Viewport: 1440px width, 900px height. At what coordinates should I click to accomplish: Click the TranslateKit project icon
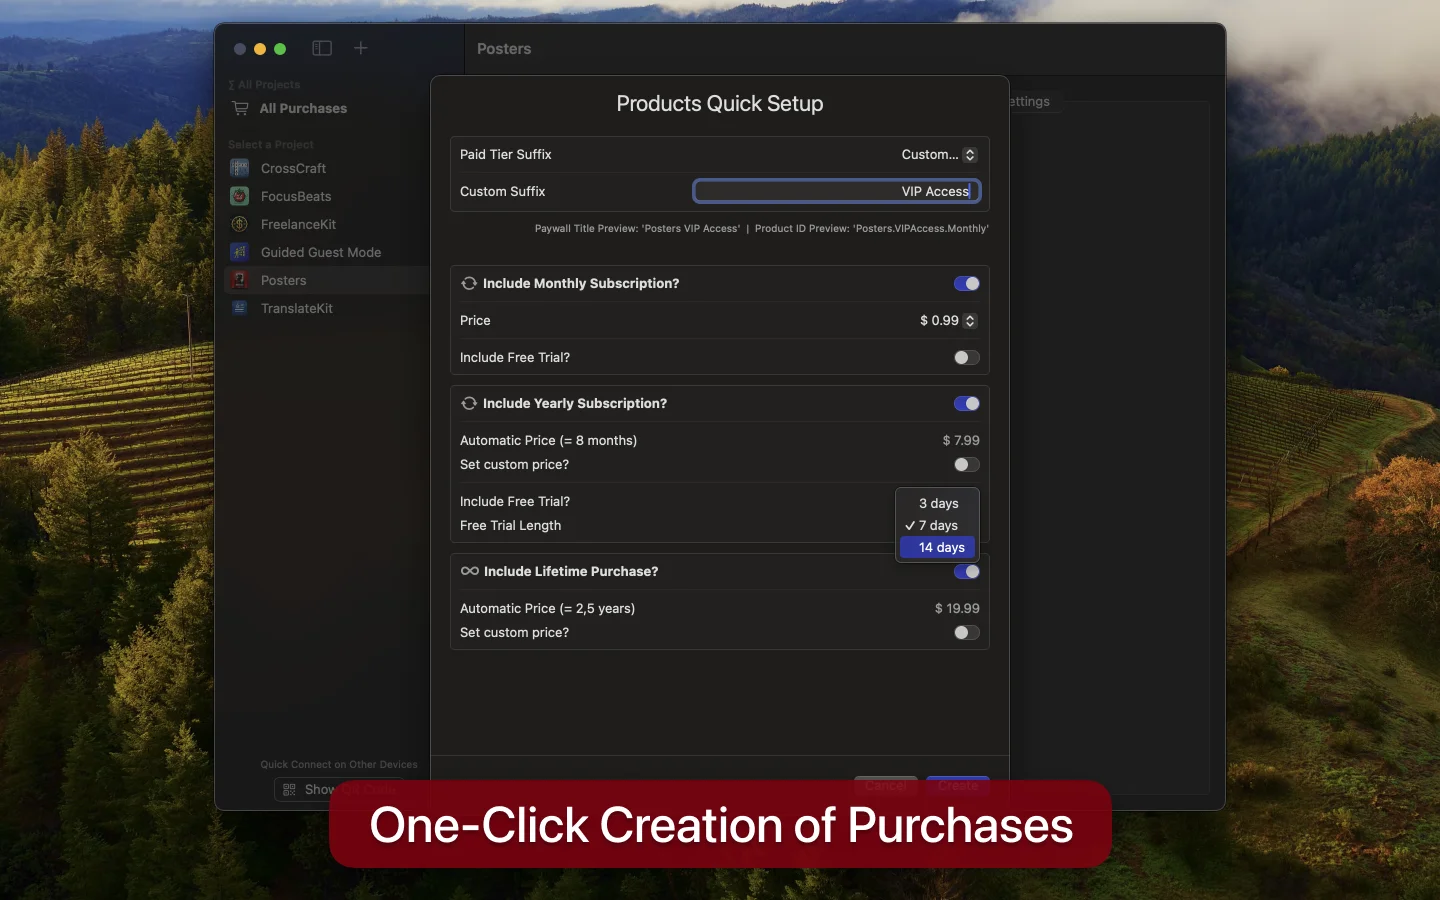pos(240,308)
